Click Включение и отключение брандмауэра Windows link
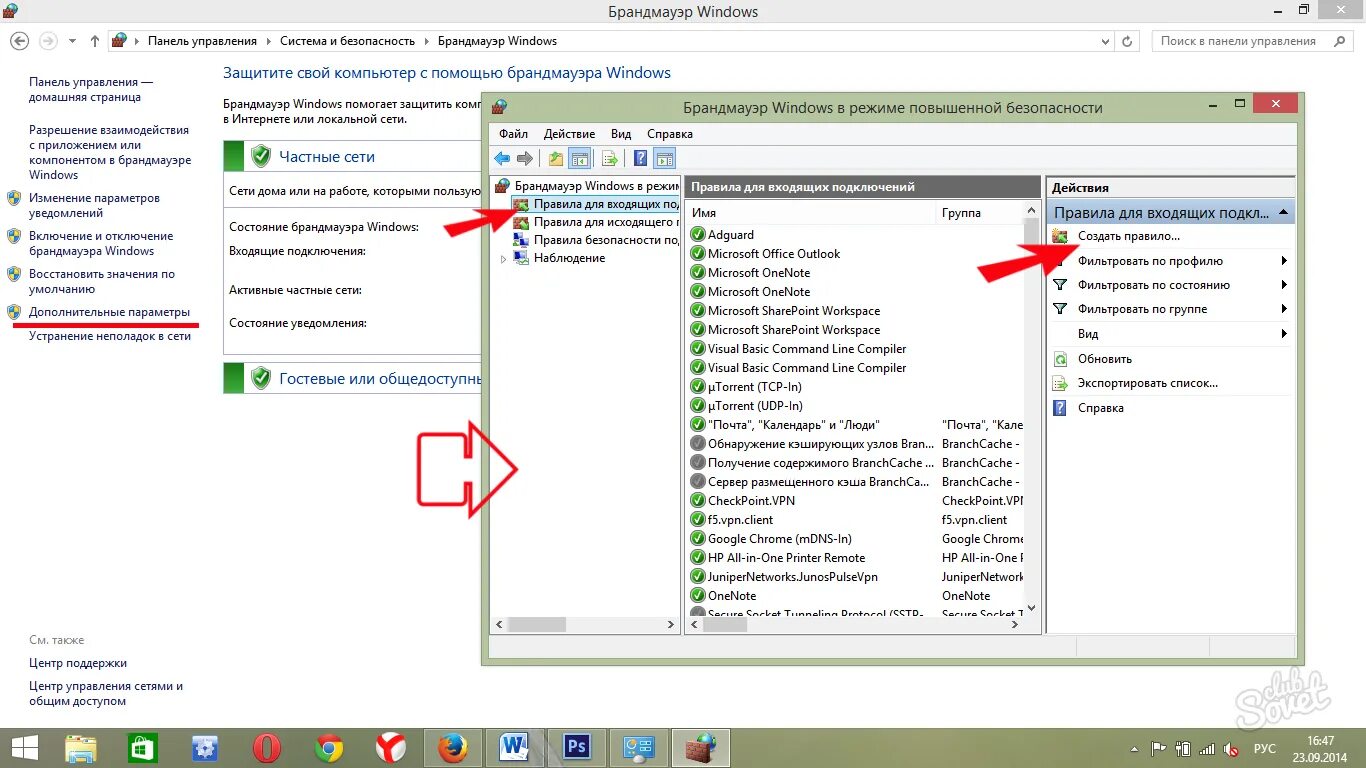The image size is (1366, 768). (x=101, y=243)
